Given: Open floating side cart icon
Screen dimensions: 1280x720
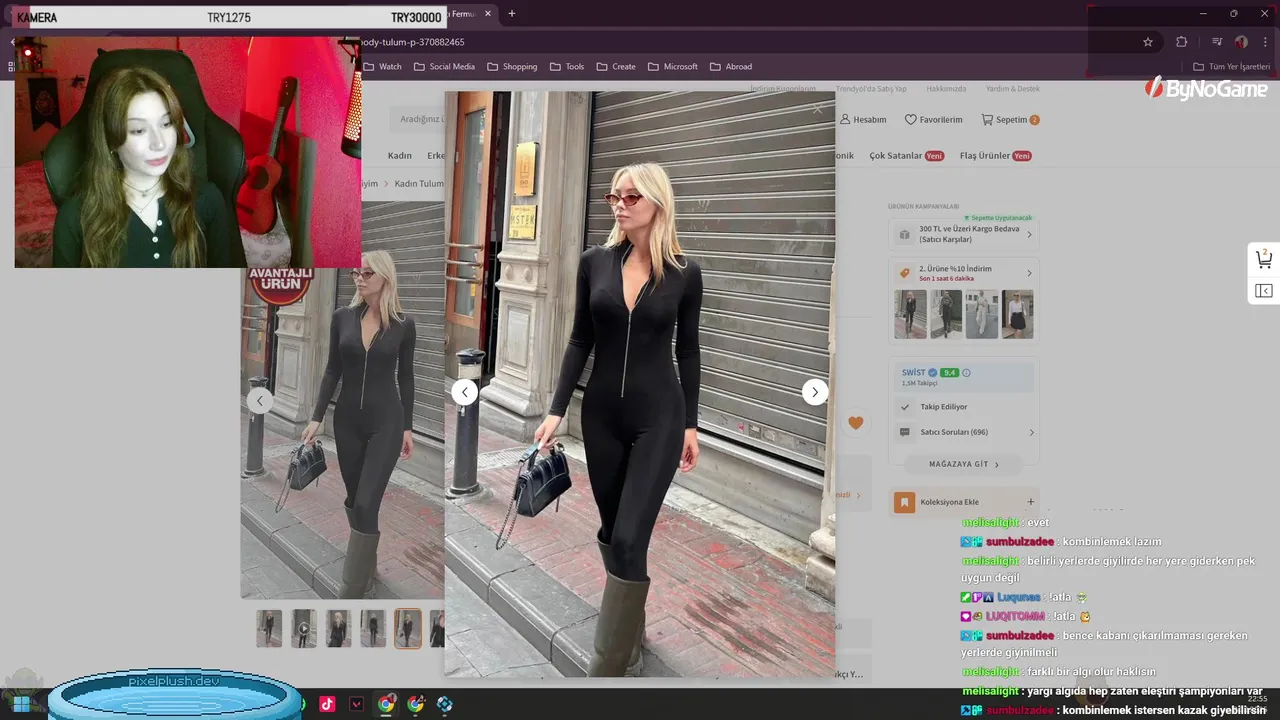Looking at the screenshot, I should (x=1264, y=259).
